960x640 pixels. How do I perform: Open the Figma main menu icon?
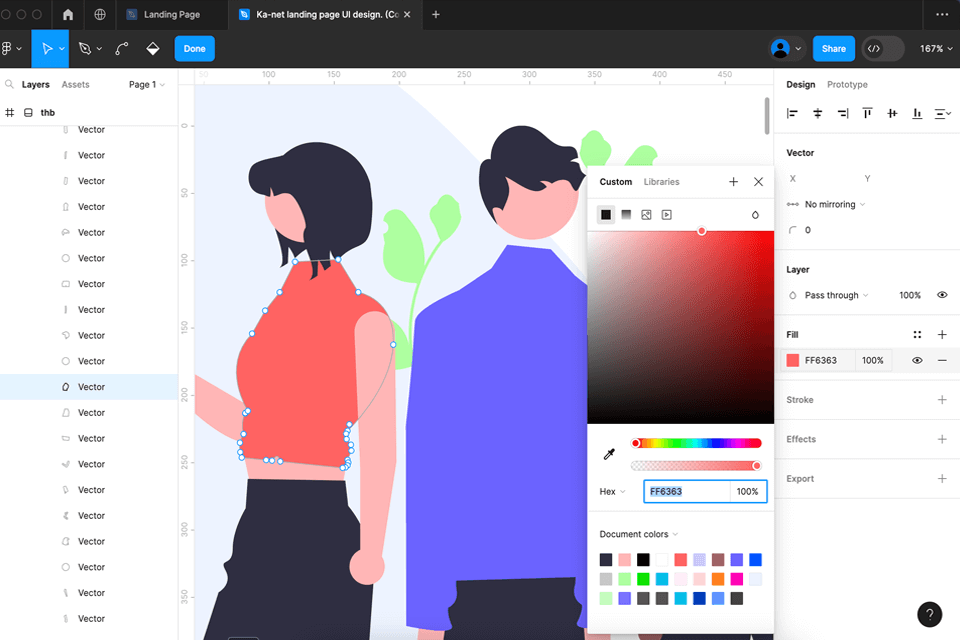click(7, 48)
